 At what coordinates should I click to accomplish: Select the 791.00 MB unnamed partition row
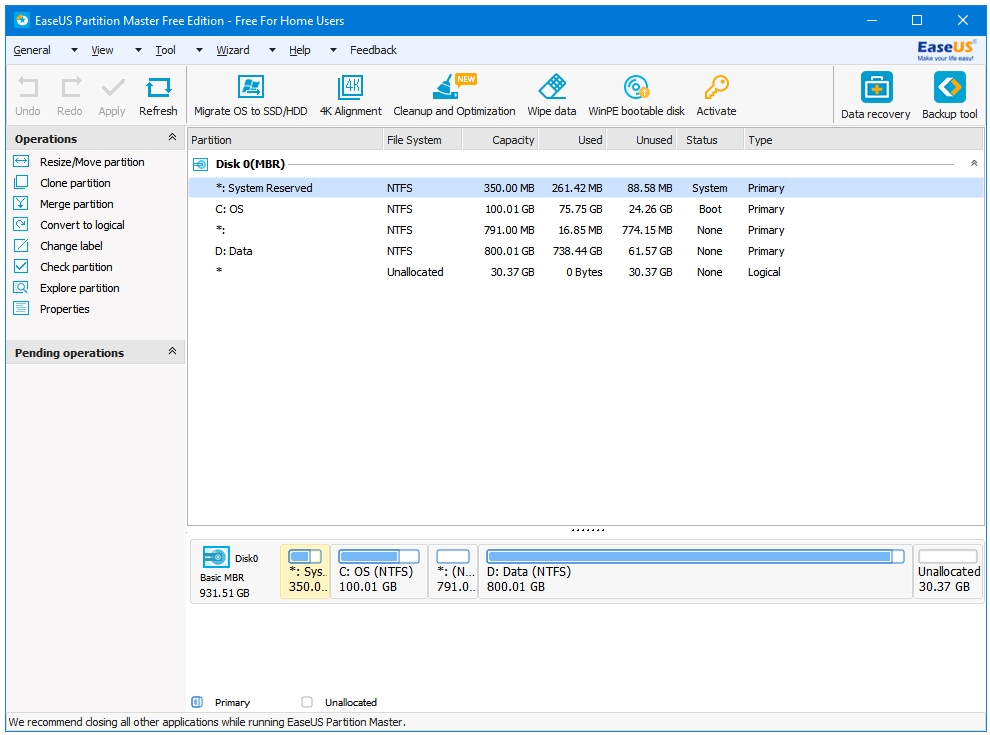[585, 230]
